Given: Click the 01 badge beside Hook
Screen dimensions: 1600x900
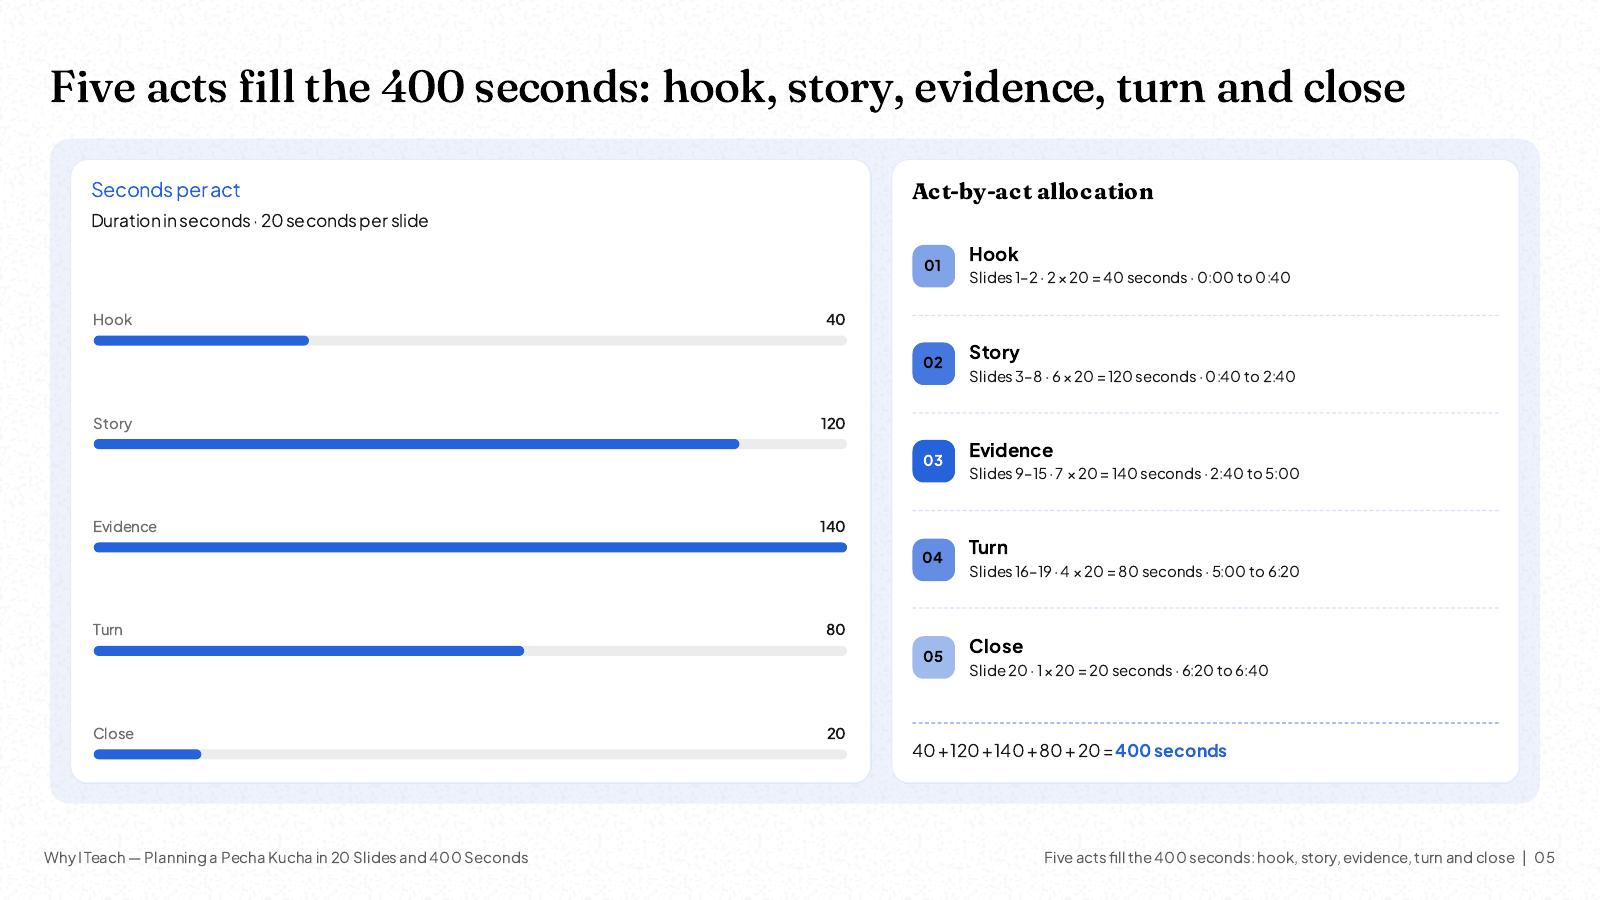Looking at the screenshot, I should 933,266.
